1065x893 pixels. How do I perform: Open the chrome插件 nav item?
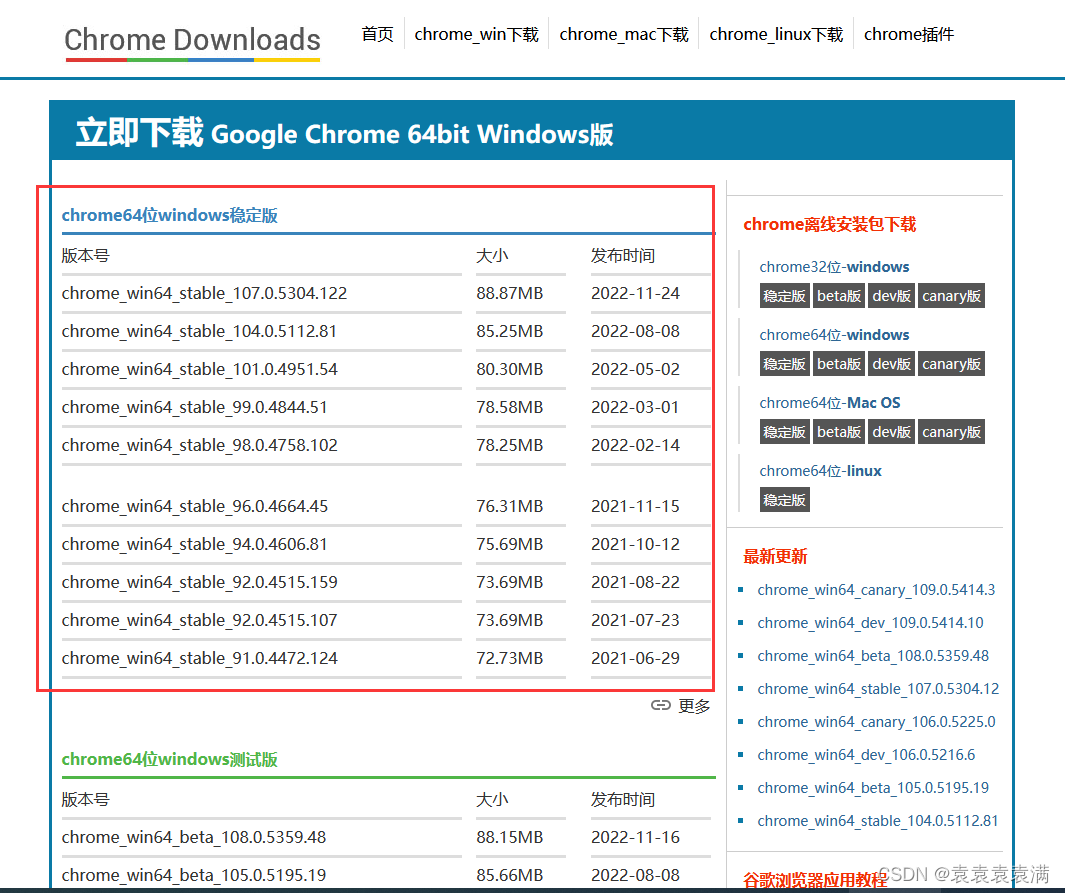(908, 34)
